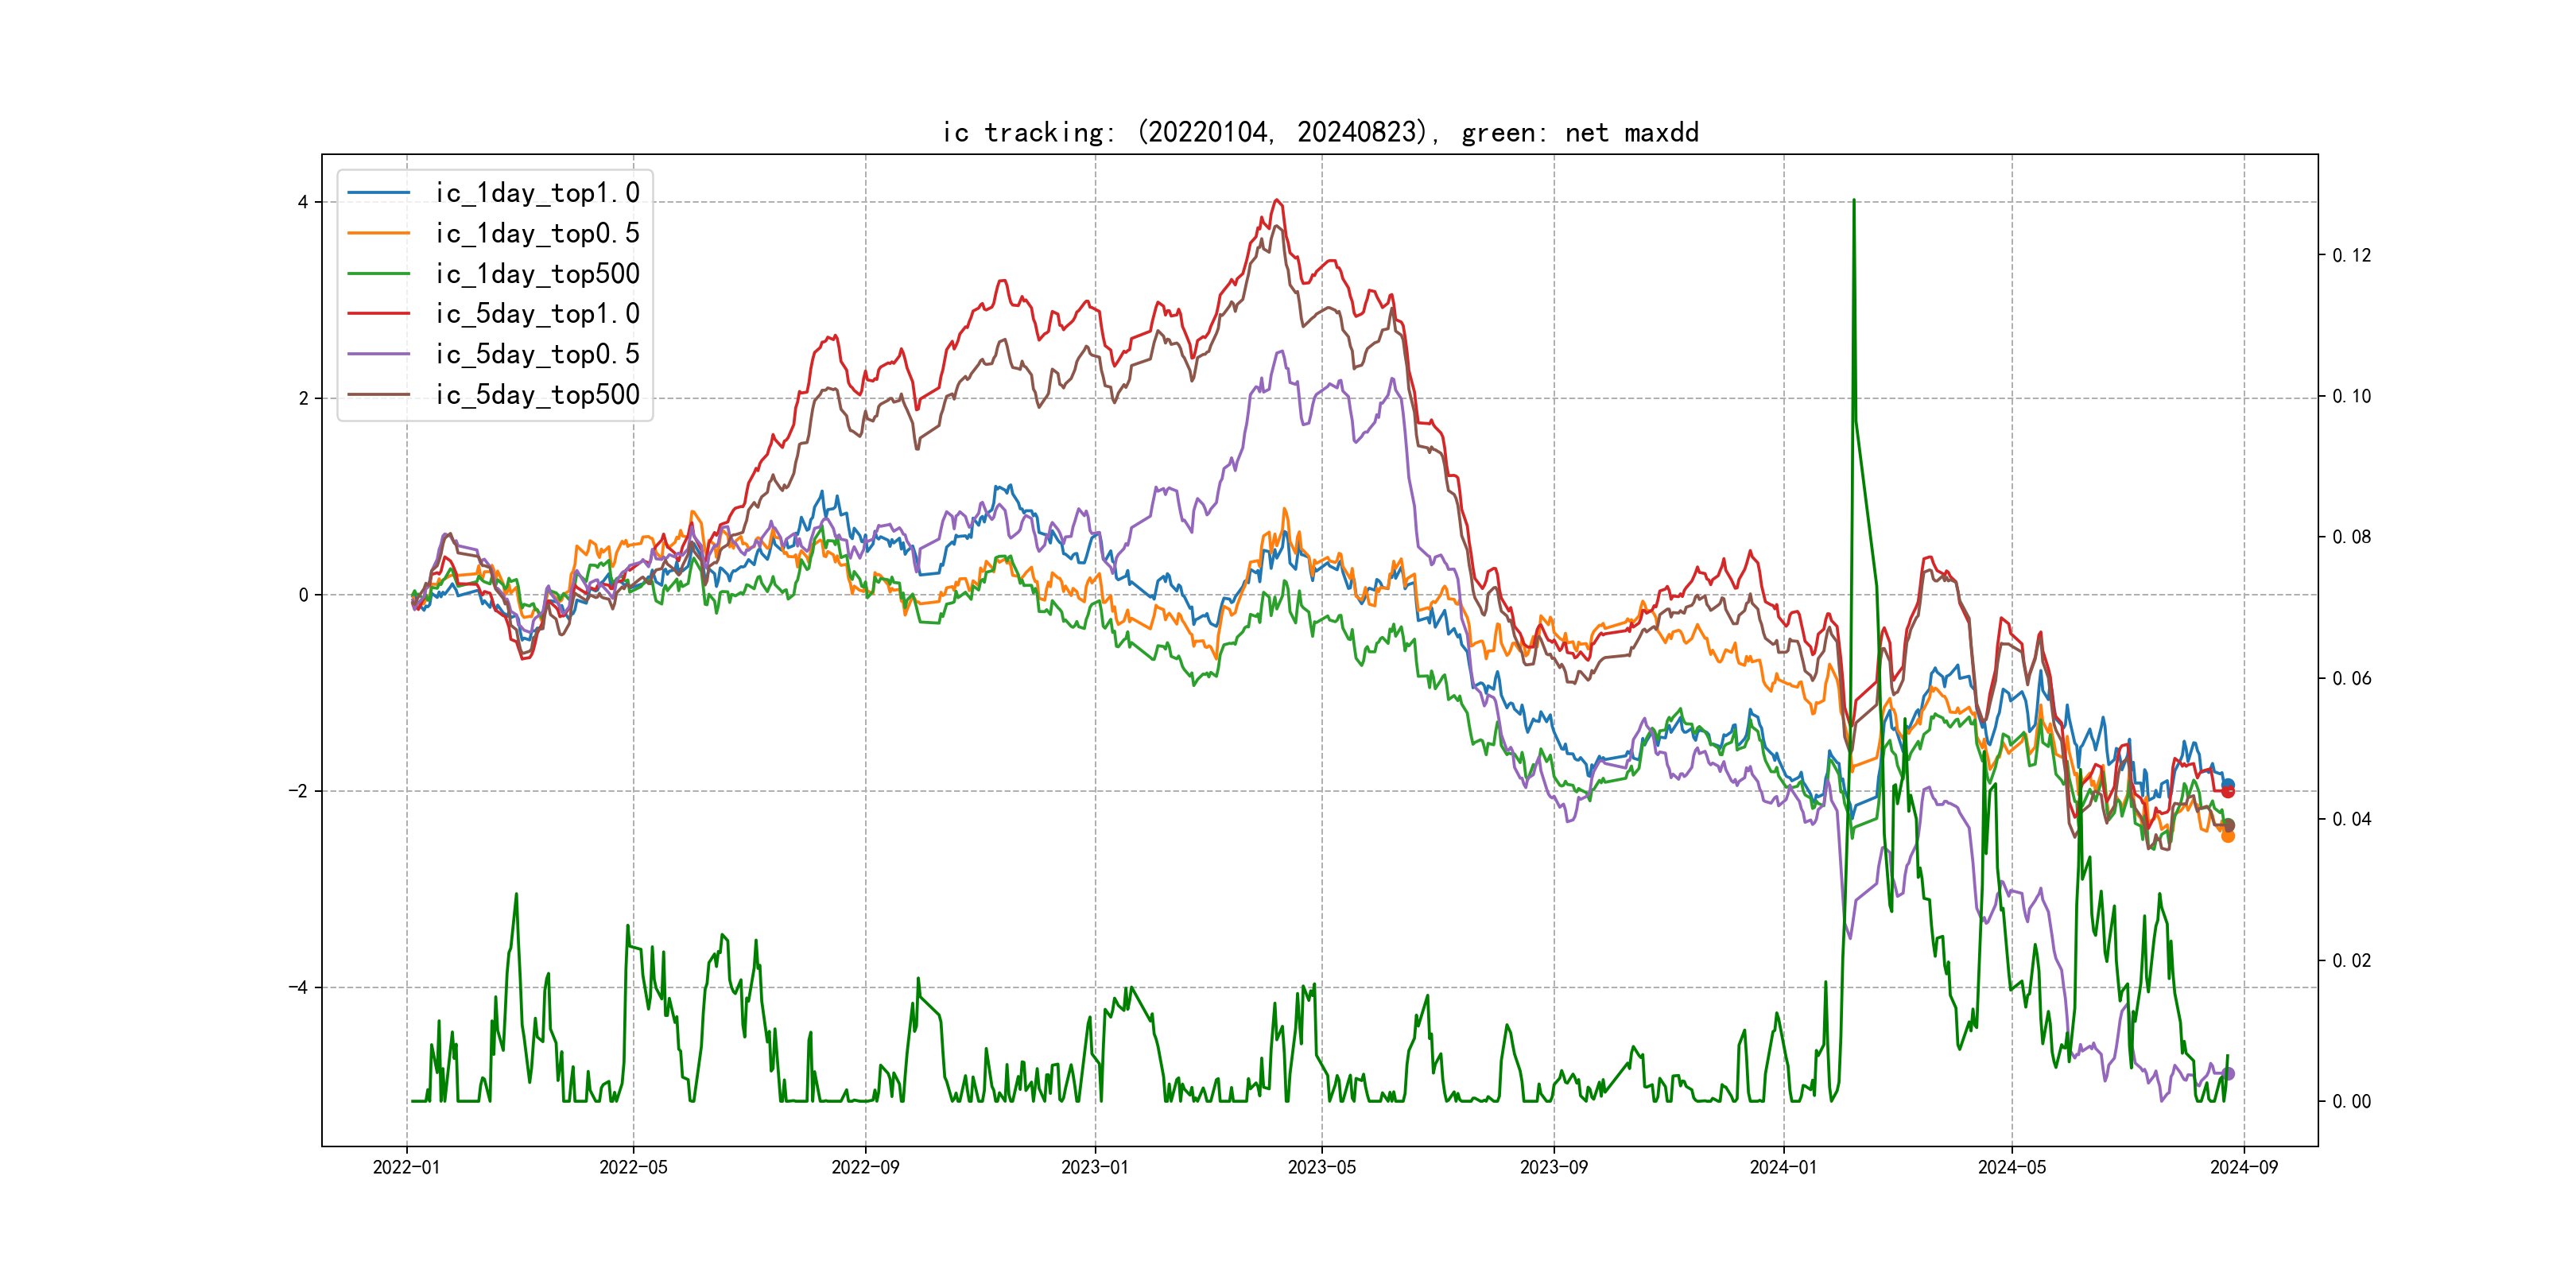The width and height of the screenshot is (2576, 1288).
Task: Click the left y-axis tick label 4
Action: pos(303,202)
